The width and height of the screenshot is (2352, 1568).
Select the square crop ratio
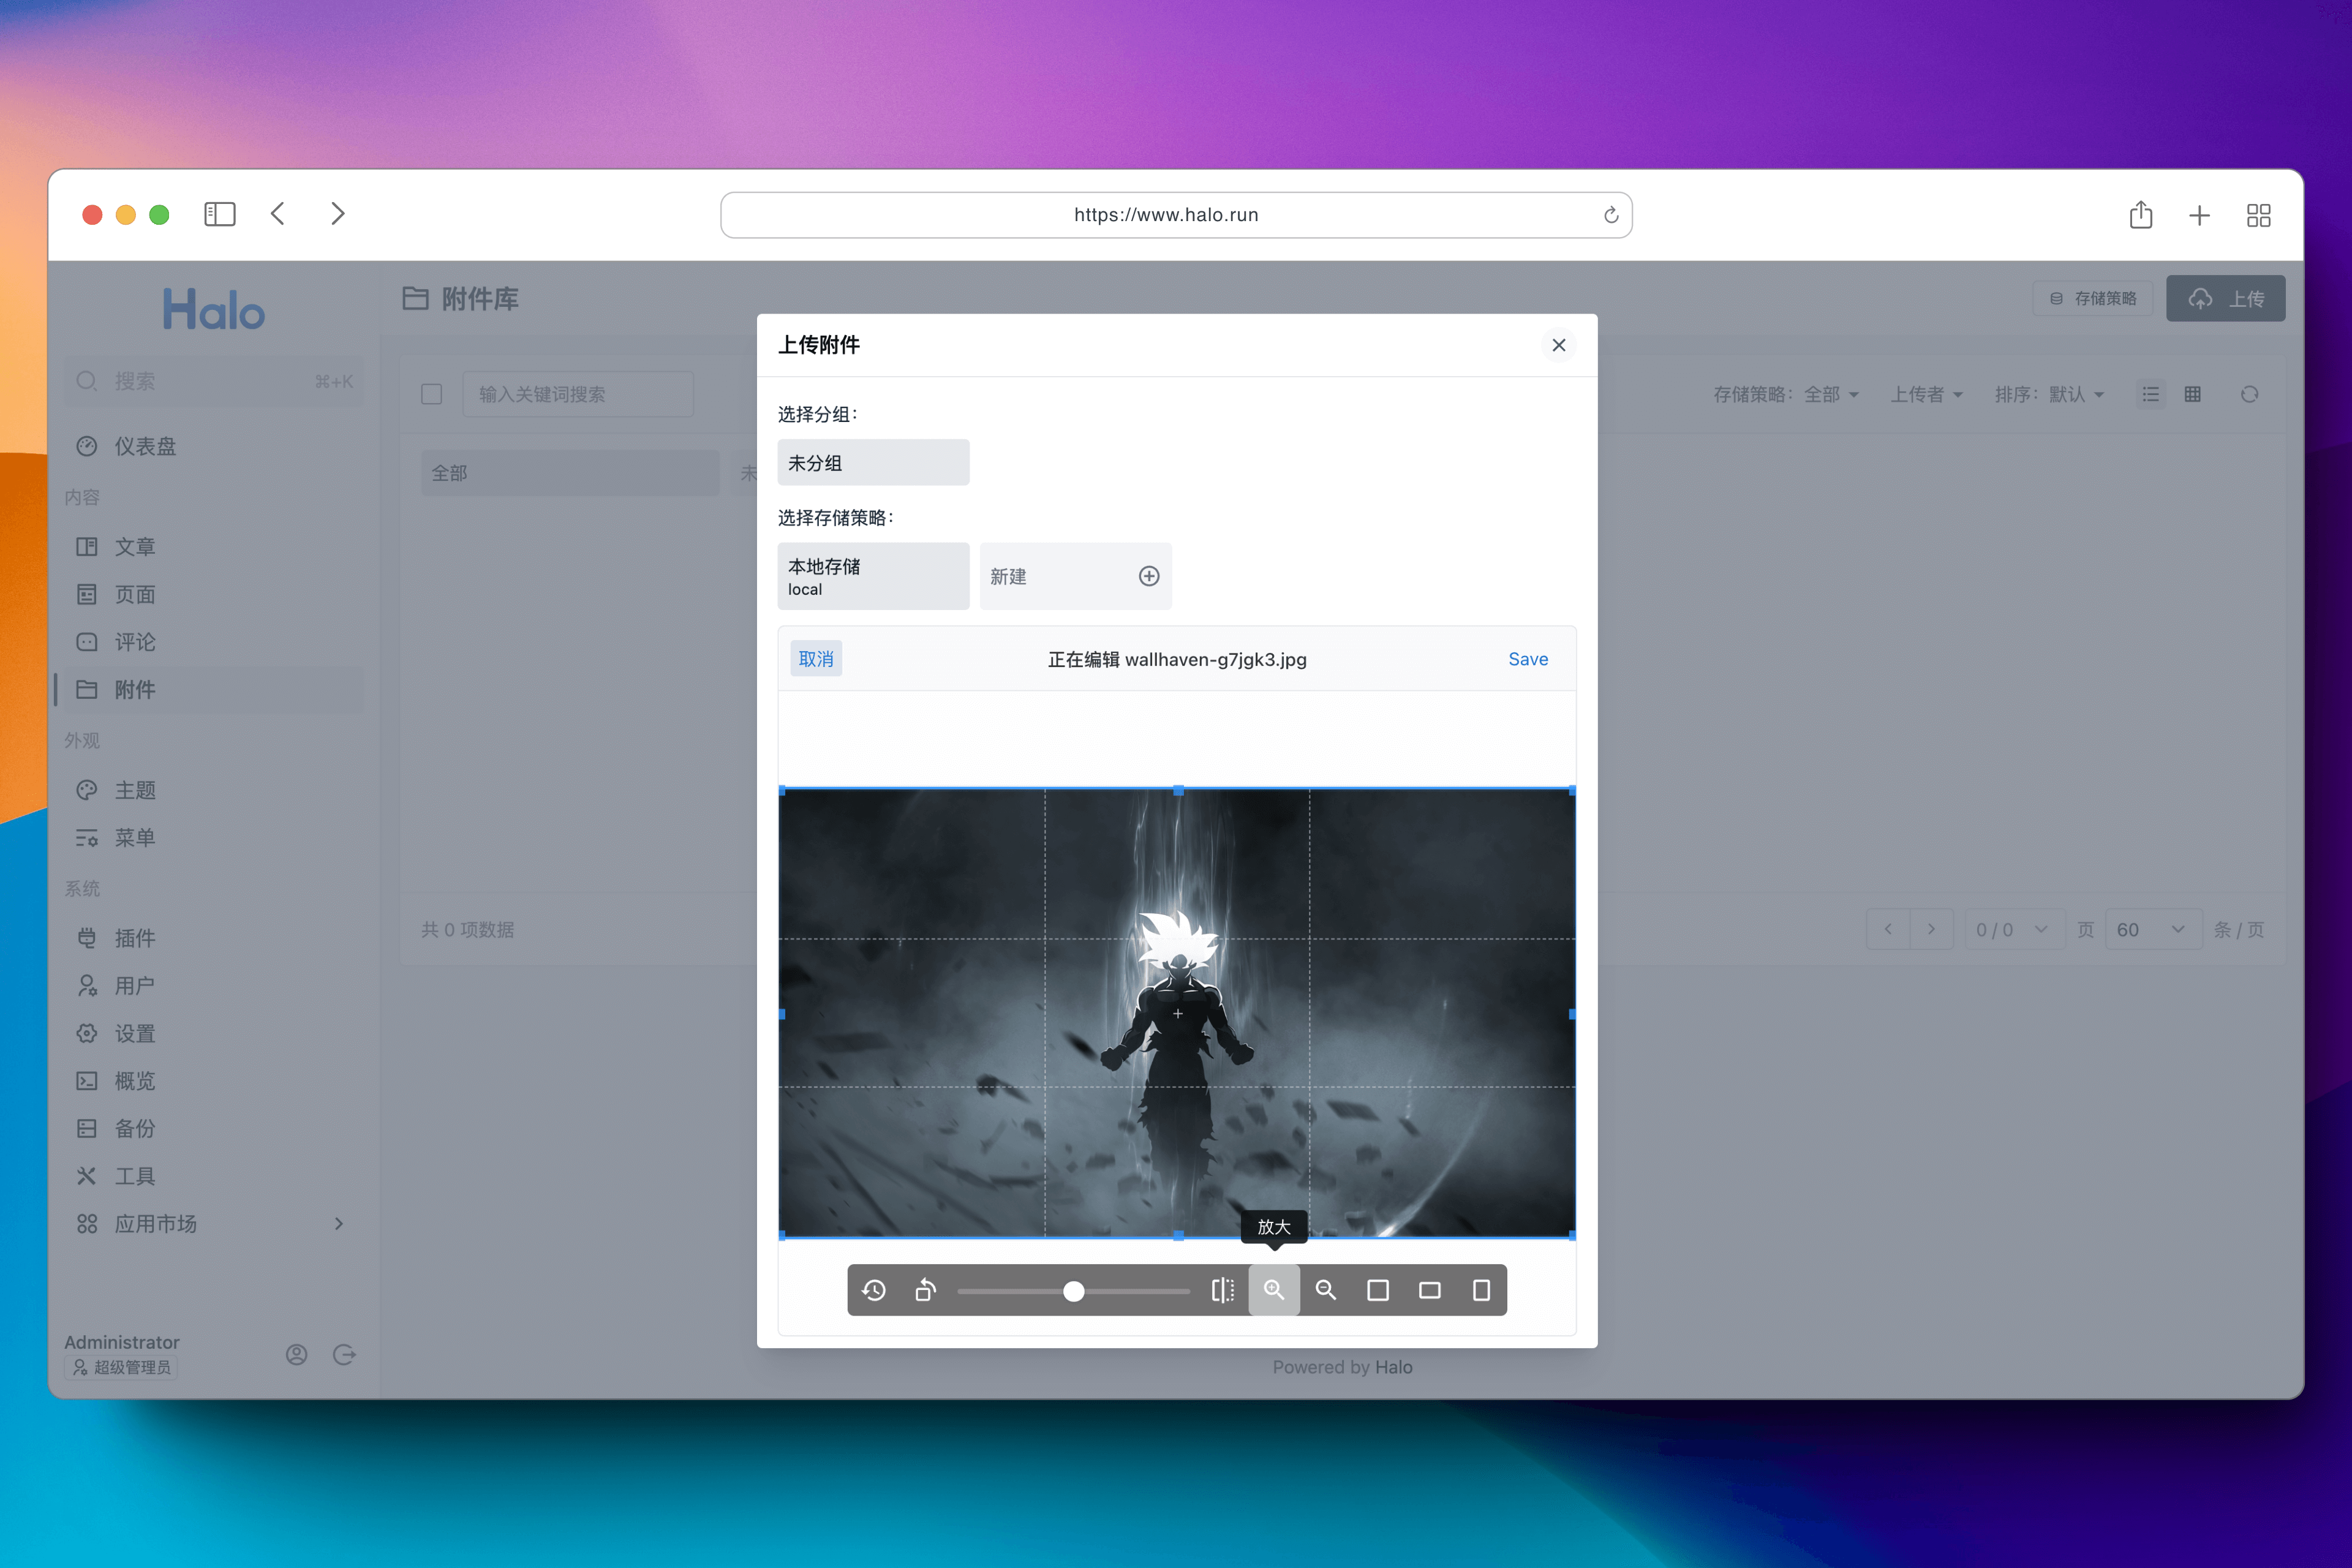(1378, 1290)
